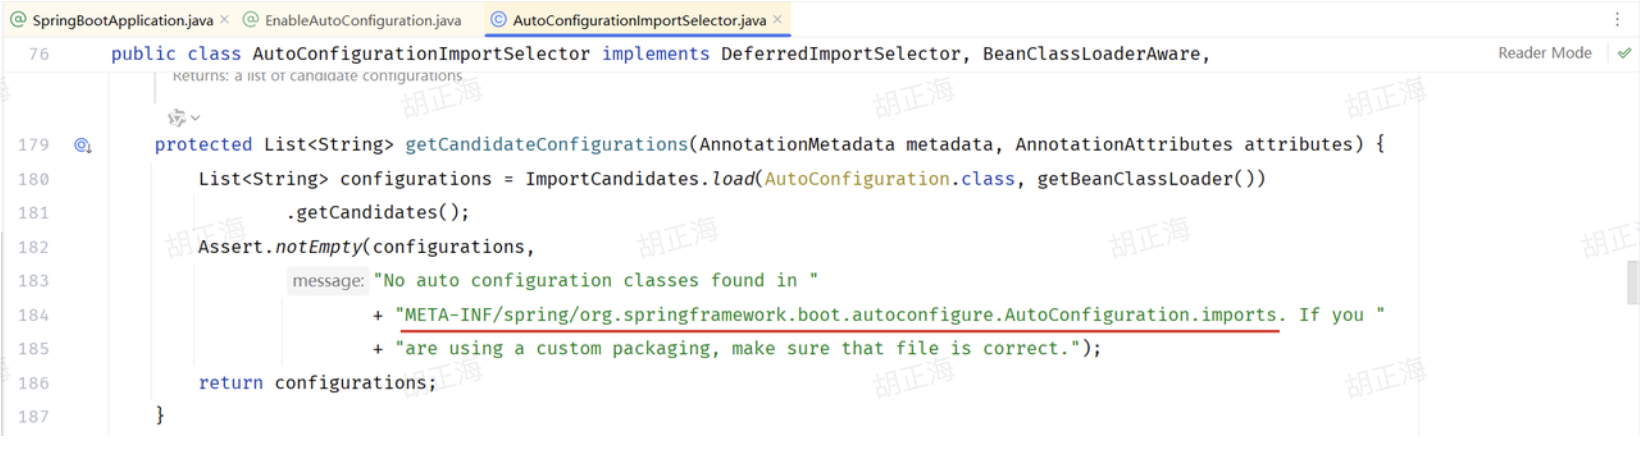This screenshot has height=466, width=1640.
Task: Click AnnotationMetadata parameter type
Action: 797,144
